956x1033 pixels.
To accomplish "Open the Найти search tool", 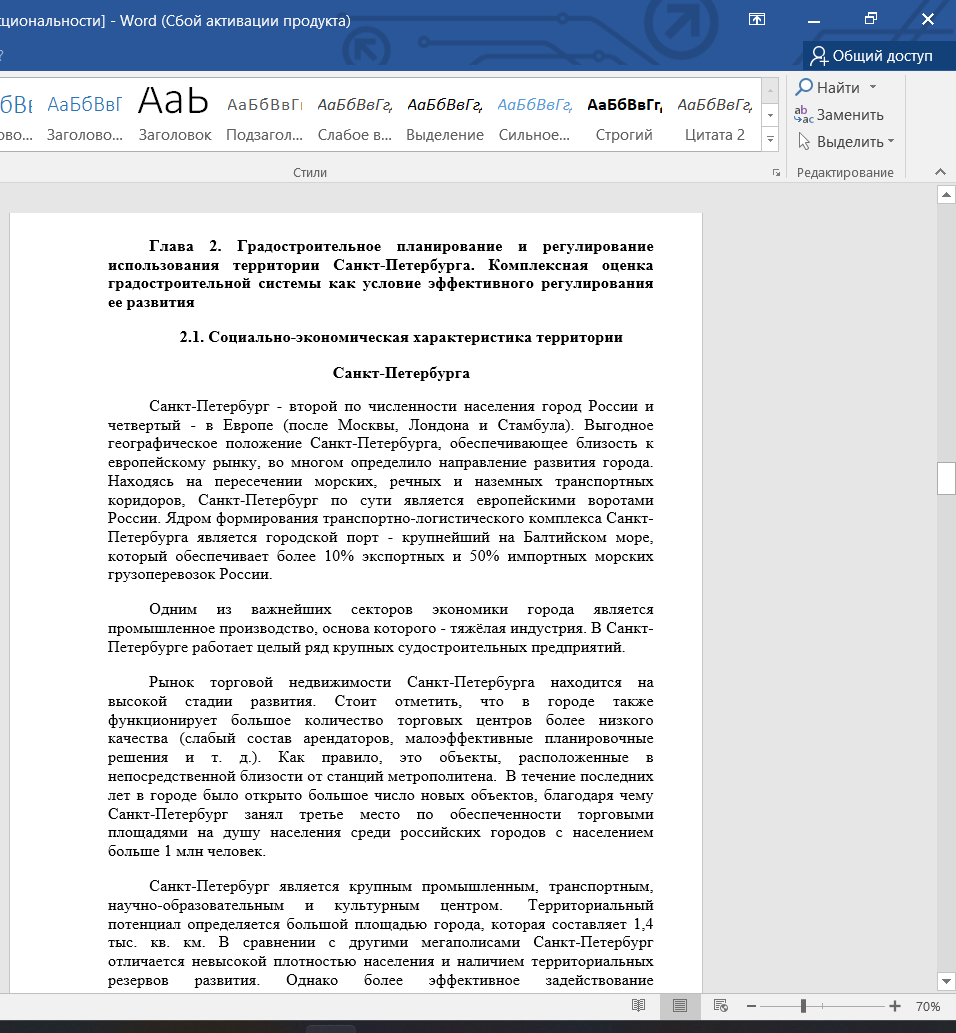I will click(x=828, y=88).
